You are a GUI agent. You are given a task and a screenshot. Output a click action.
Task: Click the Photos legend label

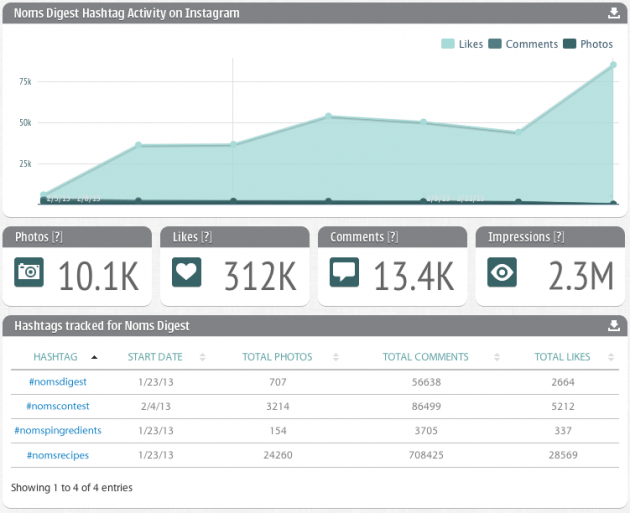point(597,44)
